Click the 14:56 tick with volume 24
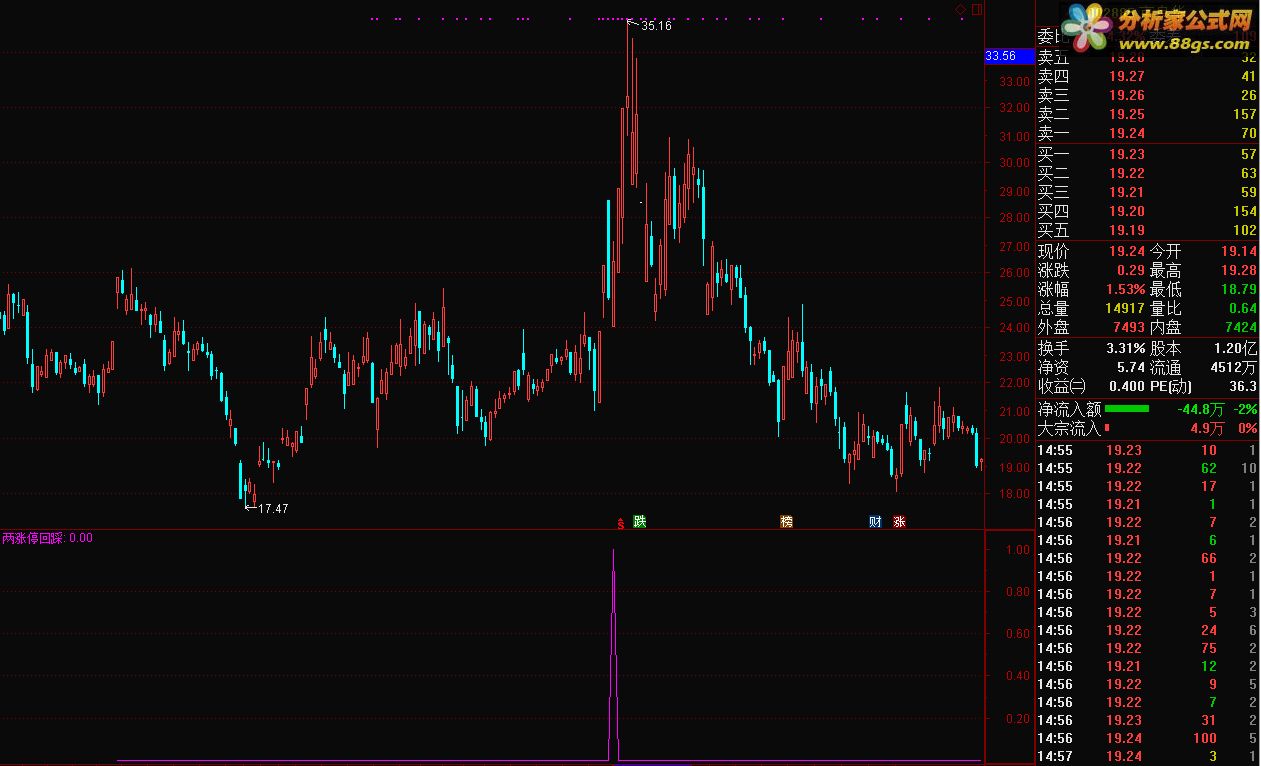The height and width of the screenshot is (766, 1261). 1147,630
